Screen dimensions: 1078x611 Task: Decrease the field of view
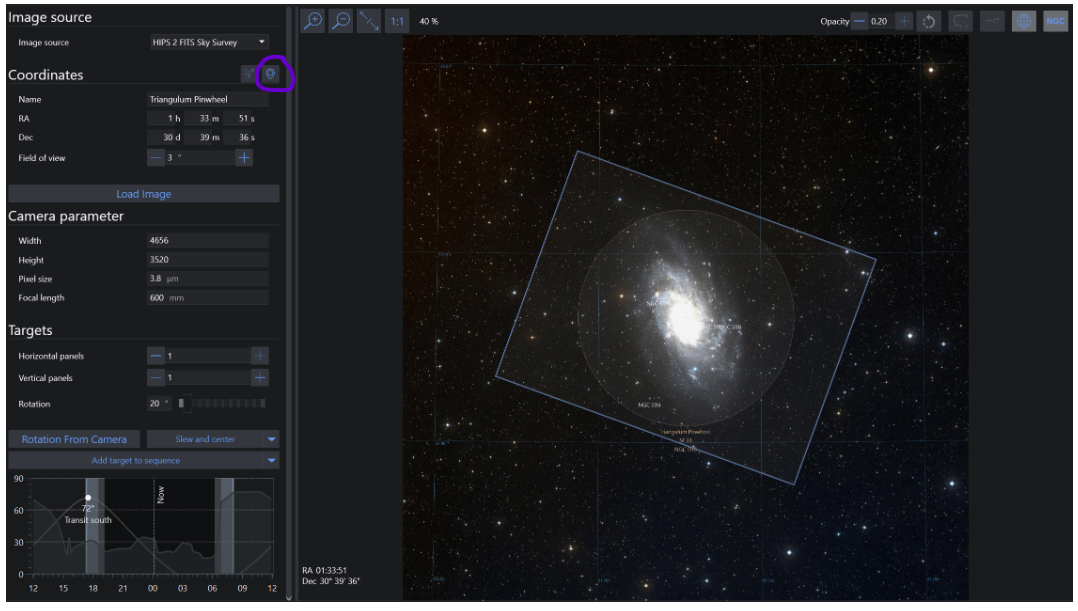[156, 157]
